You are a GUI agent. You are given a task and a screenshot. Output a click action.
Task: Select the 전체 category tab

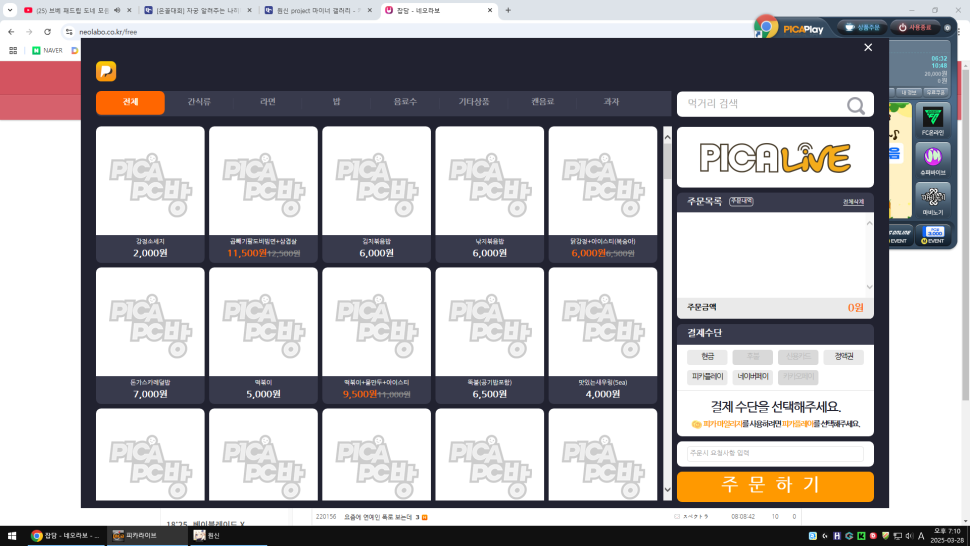pyautogui.click(x=131, y=103)
